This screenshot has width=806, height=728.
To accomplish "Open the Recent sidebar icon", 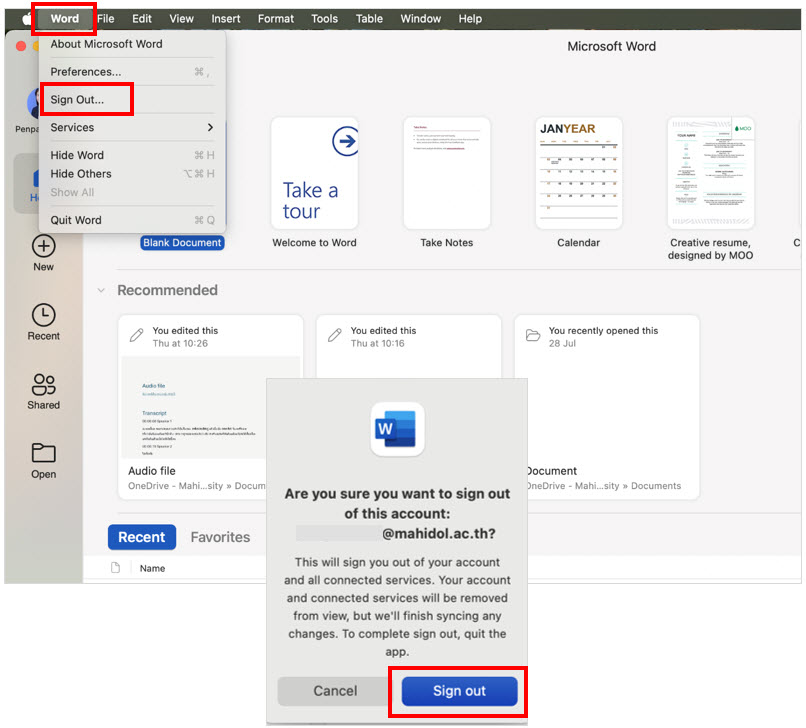I will [43, 316].
